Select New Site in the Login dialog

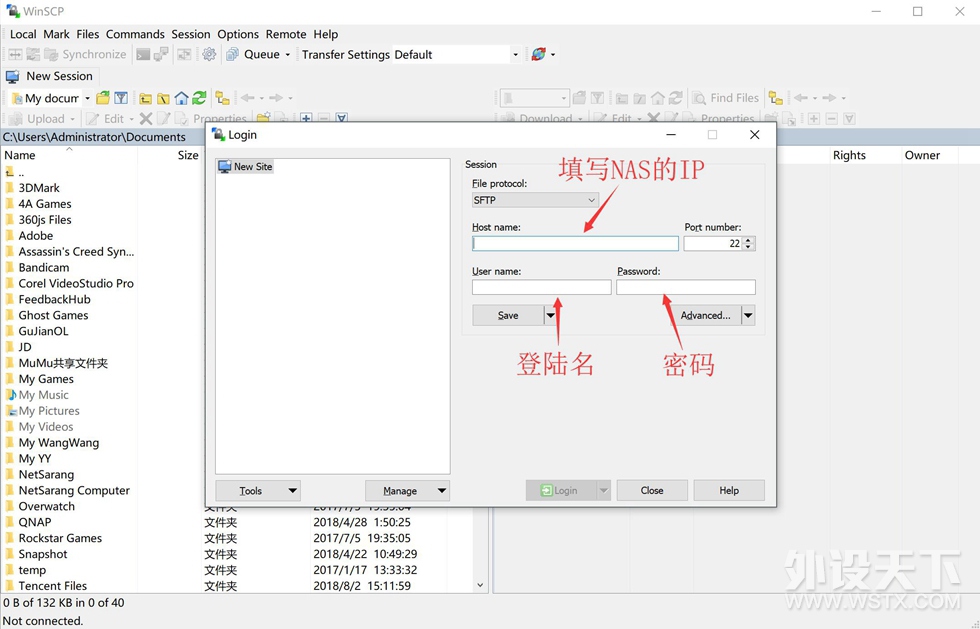coord(245,167)
